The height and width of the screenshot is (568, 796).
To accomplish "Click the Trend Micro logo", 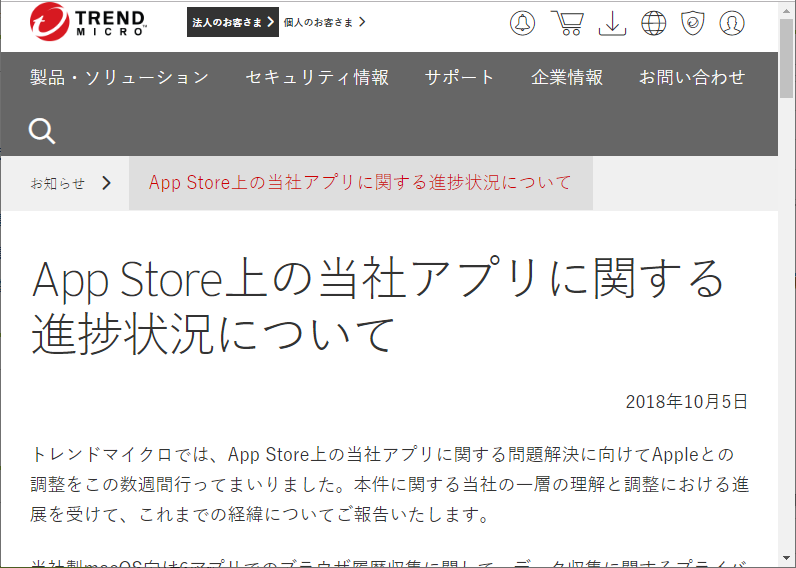I will click(x=88, y=22).
